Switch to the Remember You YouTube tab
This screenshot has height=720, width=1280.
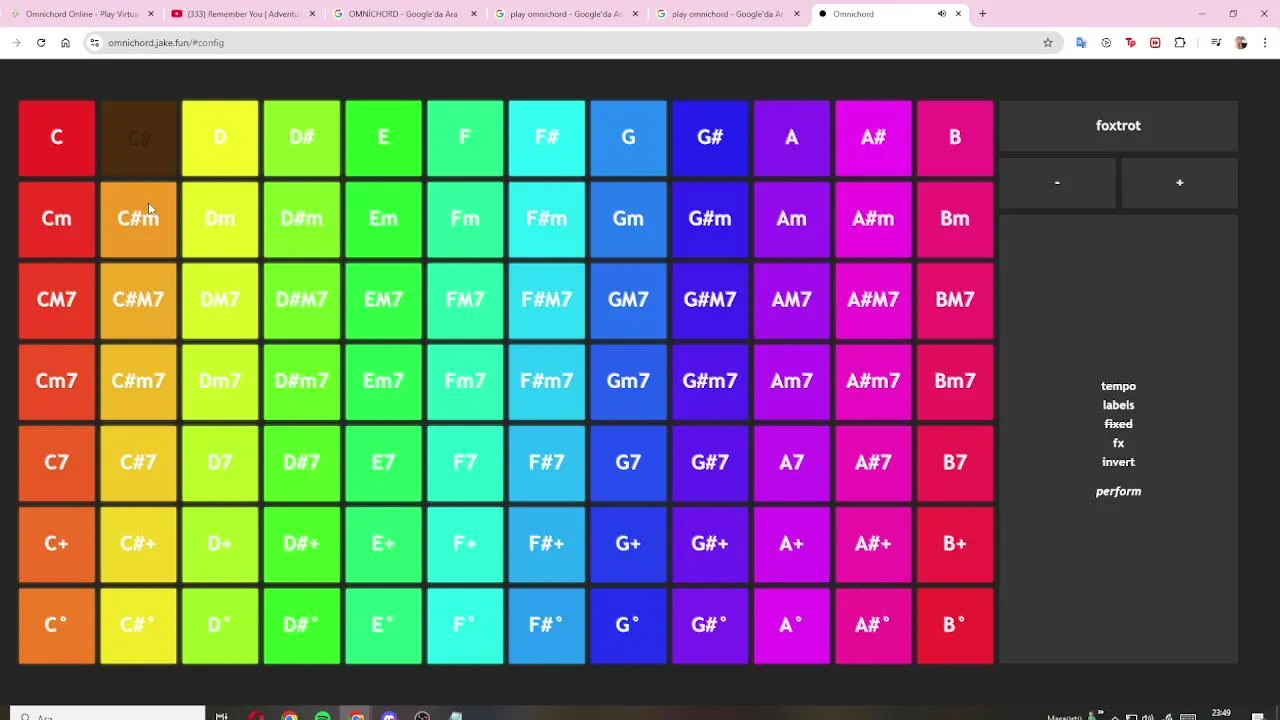tap(243, 14)
